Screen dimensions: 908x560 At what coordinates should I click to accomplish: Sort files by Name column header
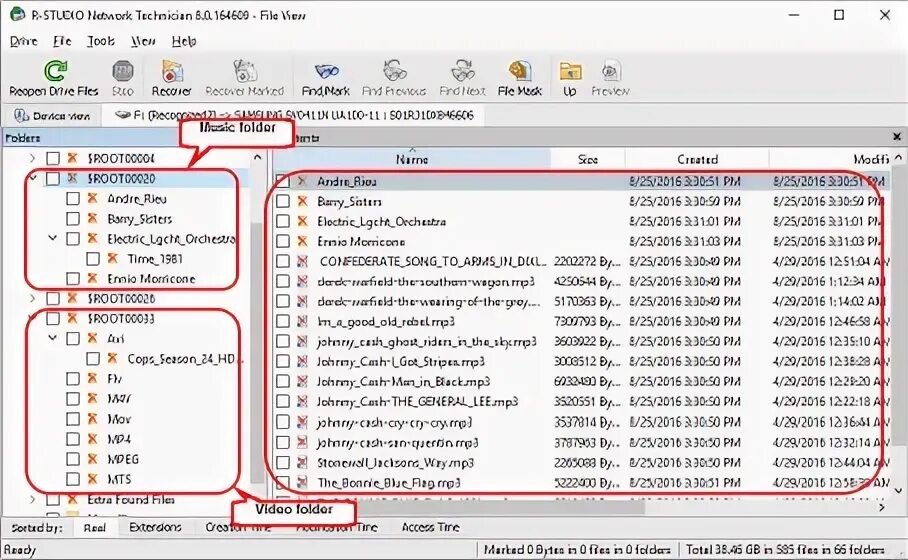412,159
